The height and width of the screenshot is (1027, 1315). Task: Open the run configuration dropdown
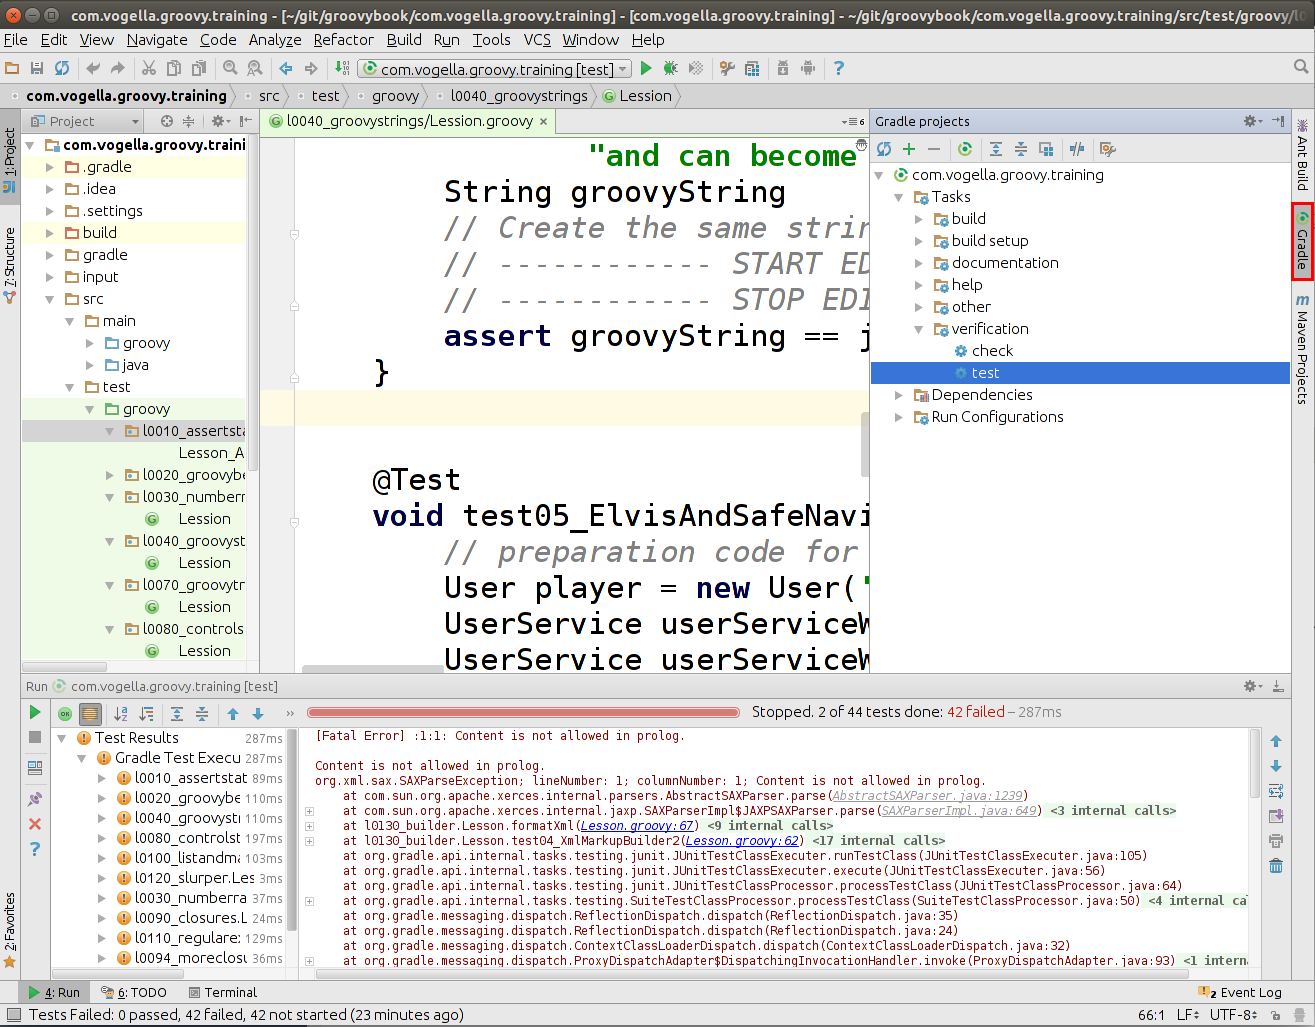click(x=497, y=69)
